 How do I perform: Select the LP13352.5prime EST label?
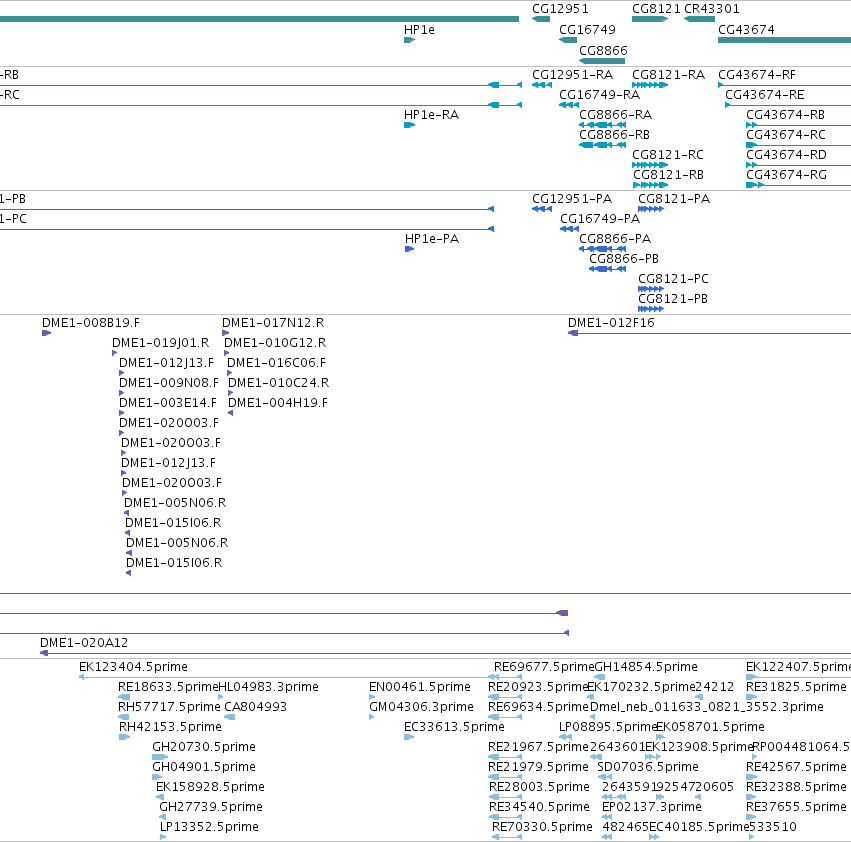pyautogui.click(x=209, y=827)
